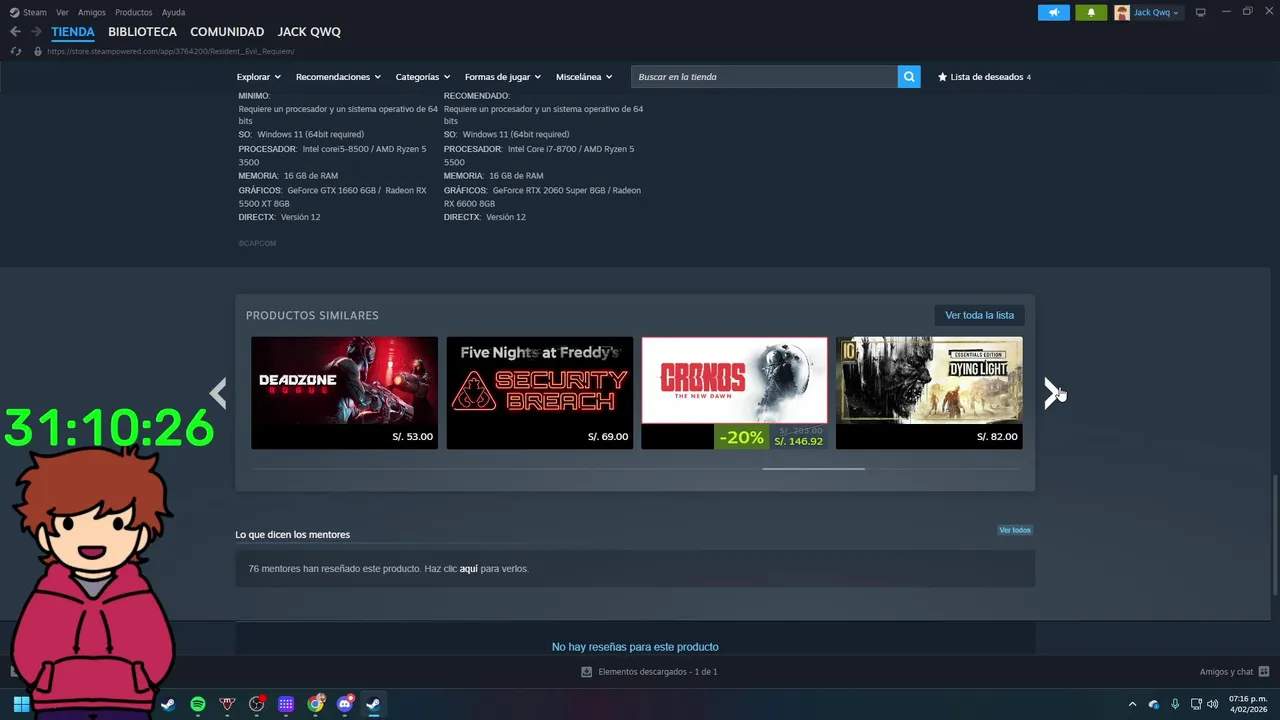Open OBS Studio from the taskbar
The width and height of the screenshot is (1280, 720).
click(x=257, y=704)
